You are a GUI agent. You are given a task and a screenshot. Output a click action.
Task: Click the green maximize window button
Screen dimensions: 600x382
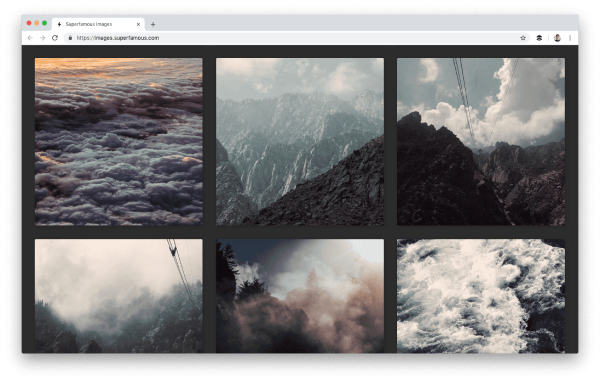tap(44, 23)
